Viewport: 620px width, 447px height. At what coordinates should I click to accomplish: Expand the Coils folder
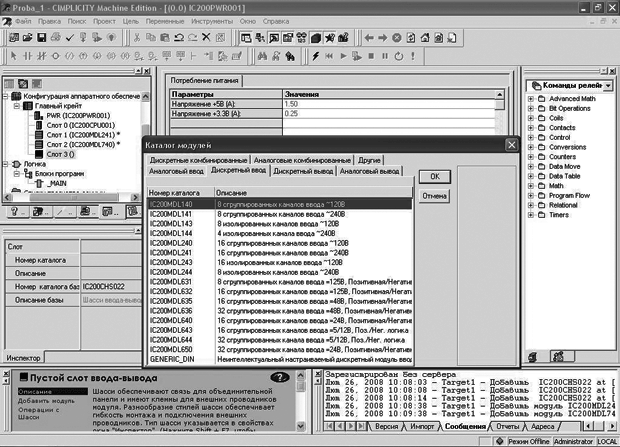pos(531,118)
